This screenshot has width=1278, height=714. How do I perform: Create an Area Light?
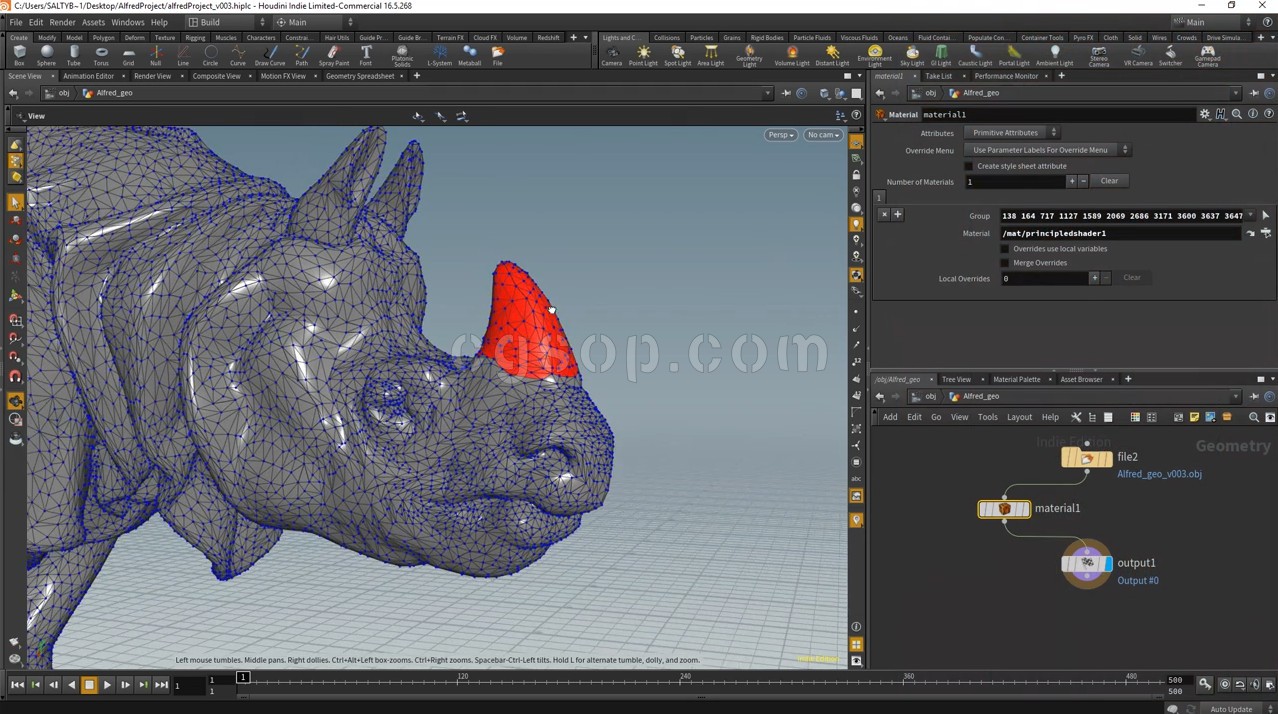(x=710, y=55)
